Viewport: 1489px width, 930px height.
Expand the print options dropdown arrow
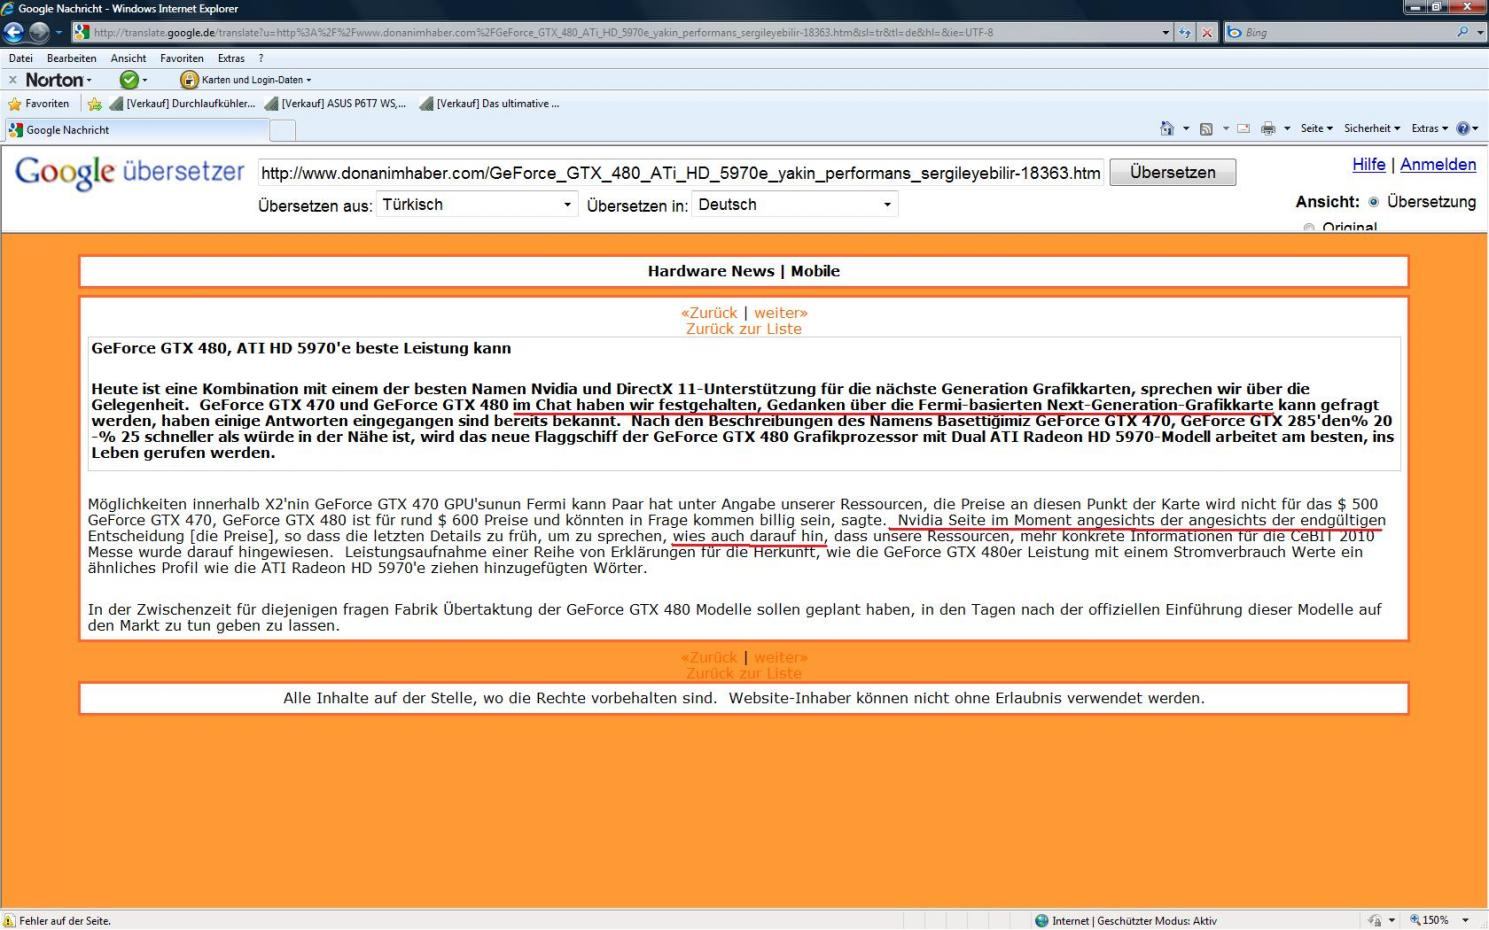click(1286, 128)
